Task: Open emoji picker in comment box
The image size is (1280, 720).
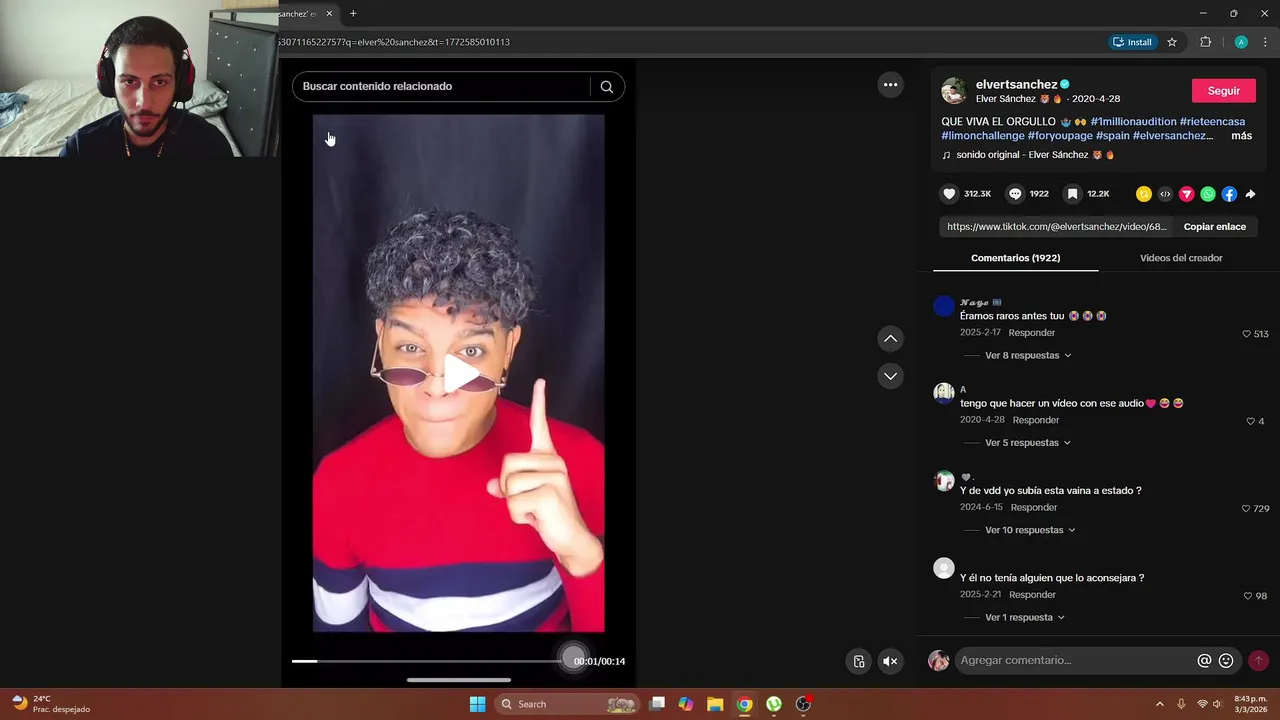Action: click(1226, 661)
